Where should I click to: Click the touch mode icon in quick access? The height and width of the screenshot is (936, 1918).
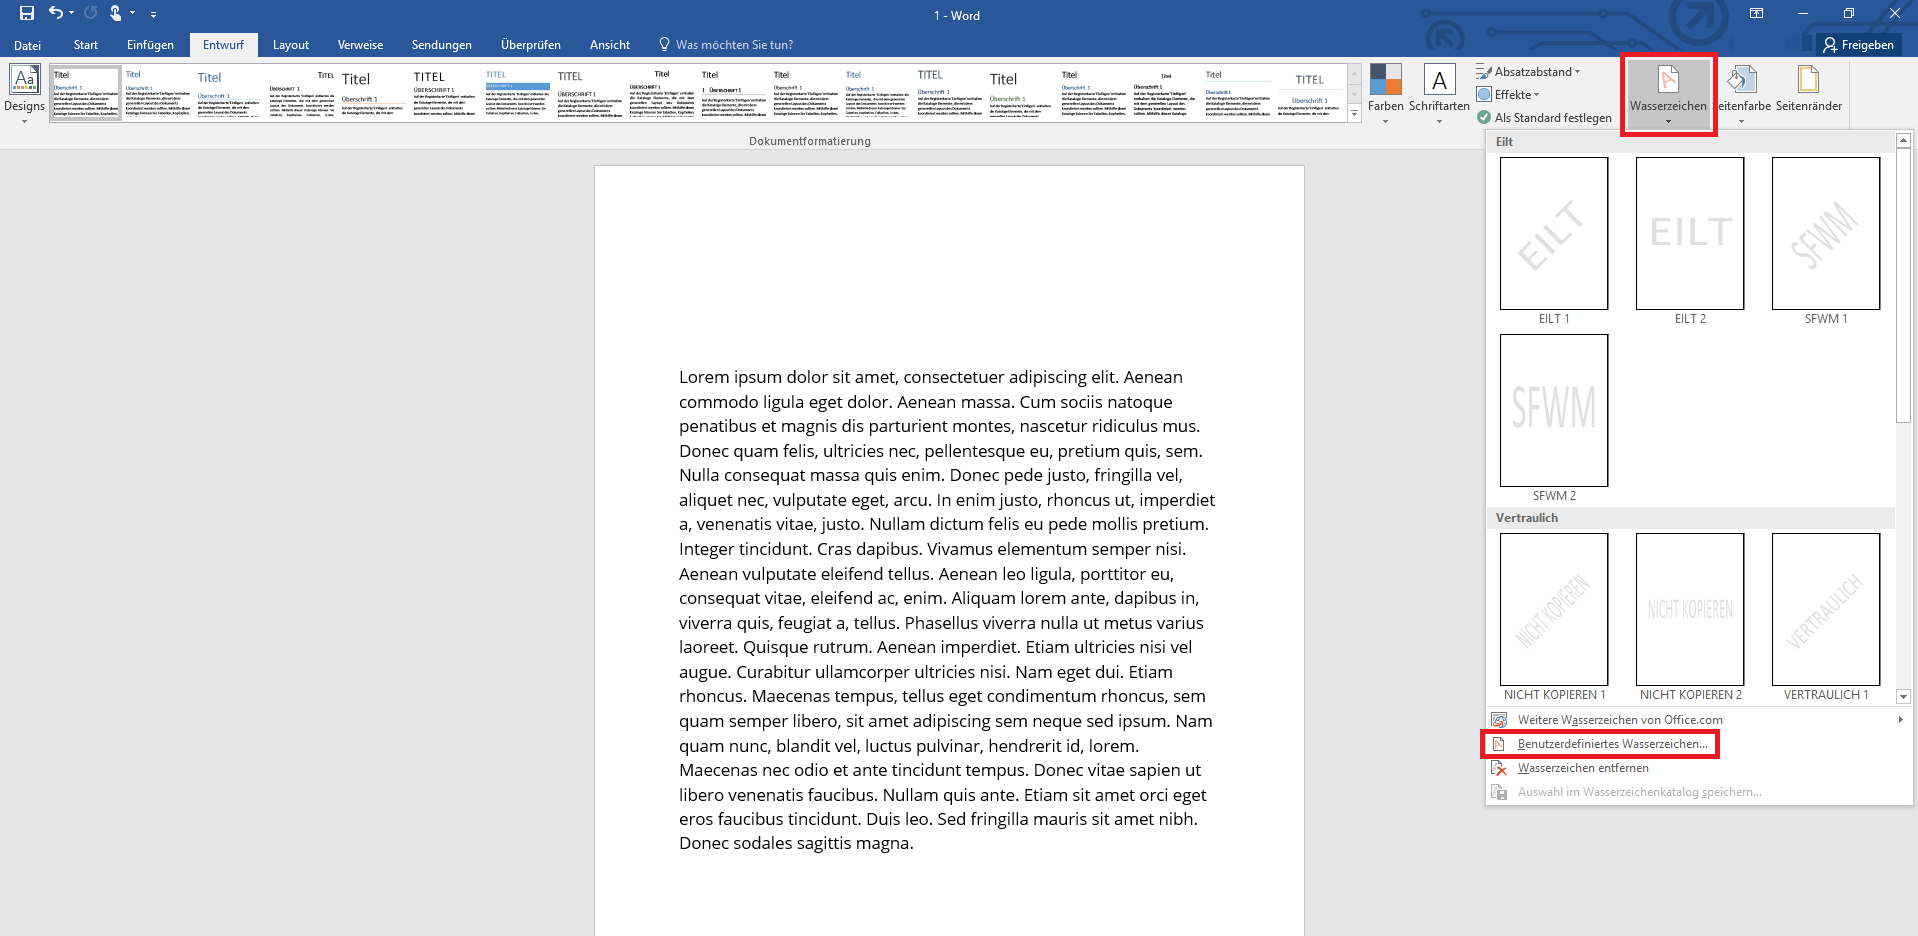tap(116, 13)
